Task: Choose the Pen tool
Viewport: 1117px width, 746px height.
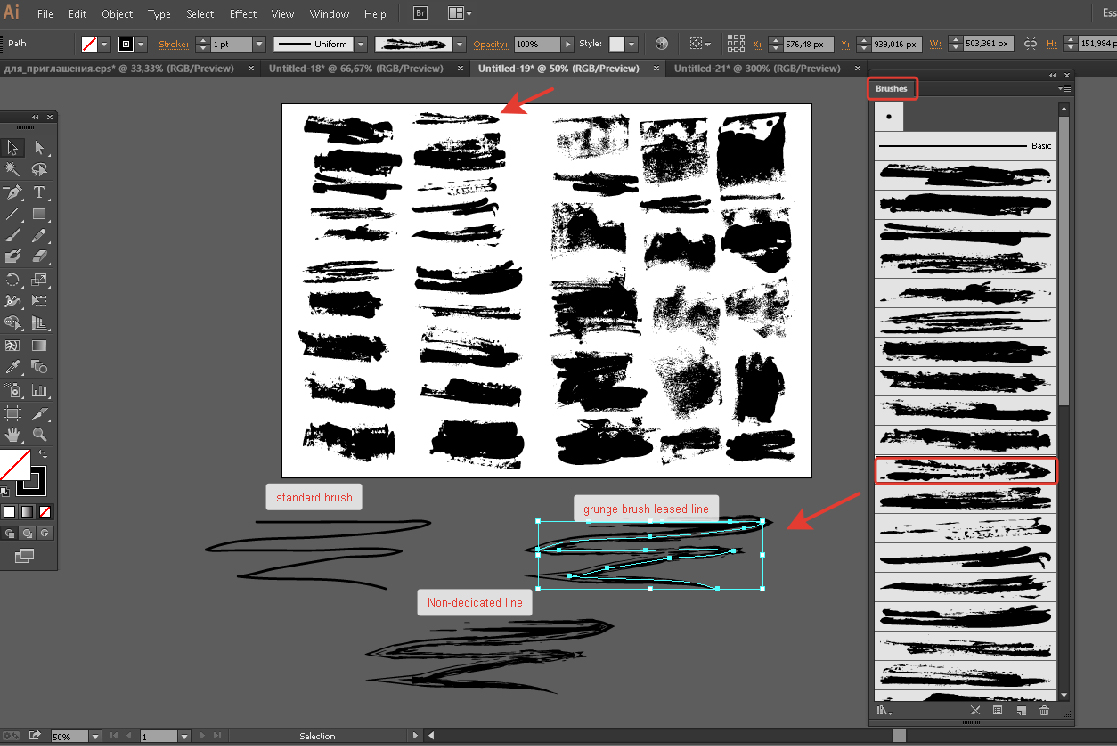Action: click(13, 192)
